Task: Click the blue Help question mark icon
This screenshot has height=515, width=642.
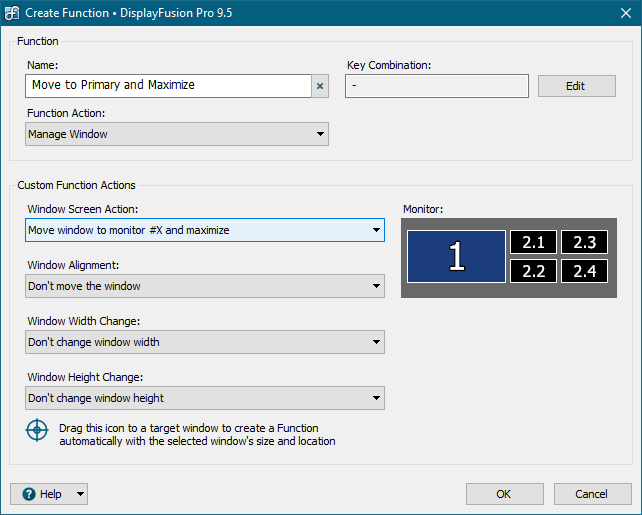Action: [x=29, y=494]
